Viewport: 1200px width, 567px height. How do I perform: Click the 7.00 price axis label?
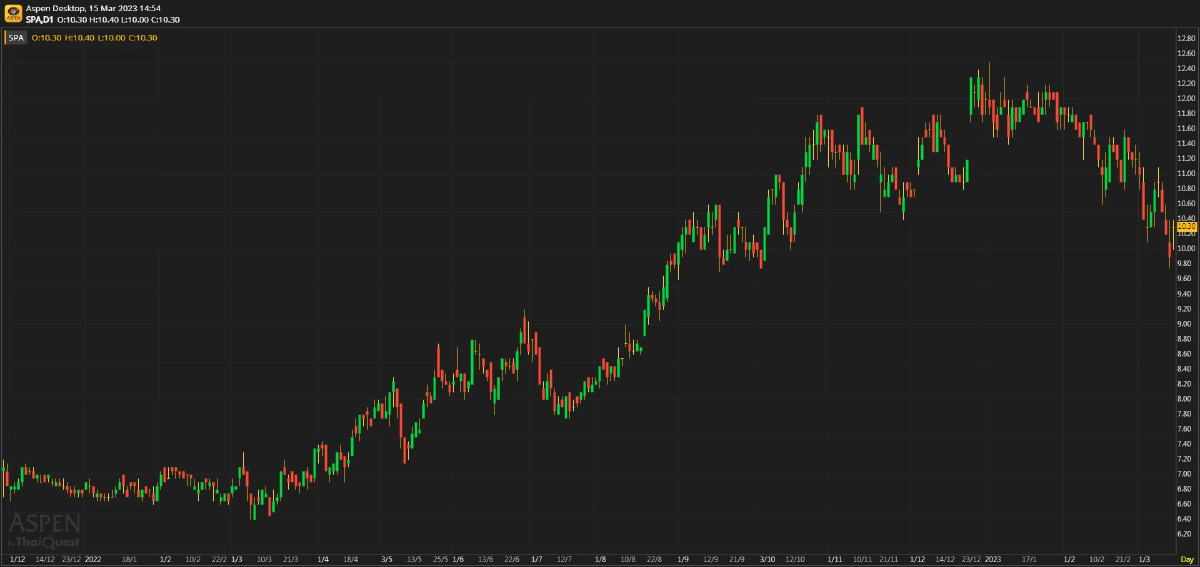pos(1186,474)
